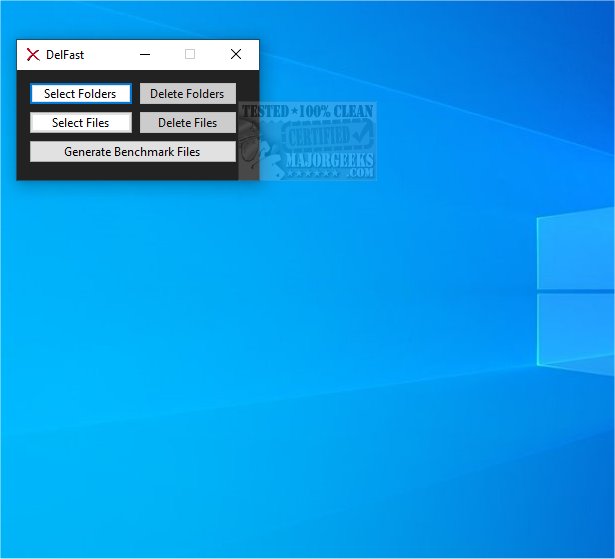Screen dimensions: 615x559
Task: Hit the Delete Files button
Action: click(187, 123)
